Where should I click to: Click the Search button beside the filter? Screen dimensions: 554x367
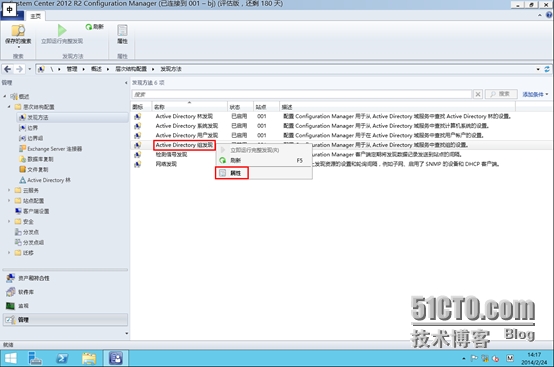501,94
